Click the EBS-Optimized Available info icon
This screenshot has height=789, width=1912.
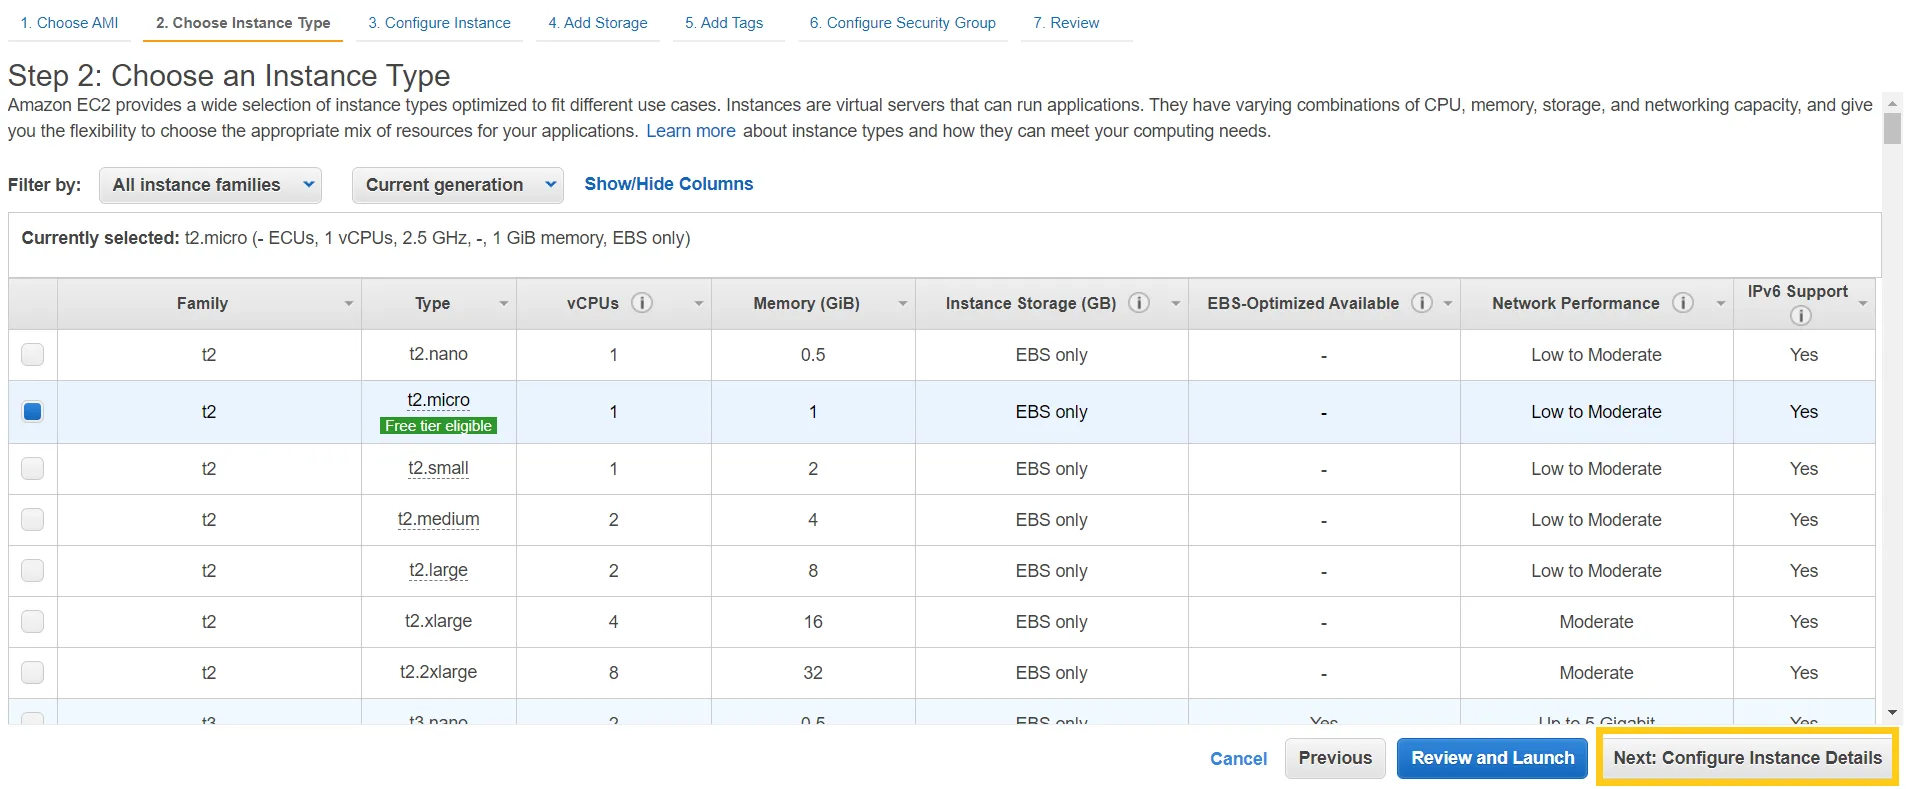pyautogui.click(x=1422, y=303)
